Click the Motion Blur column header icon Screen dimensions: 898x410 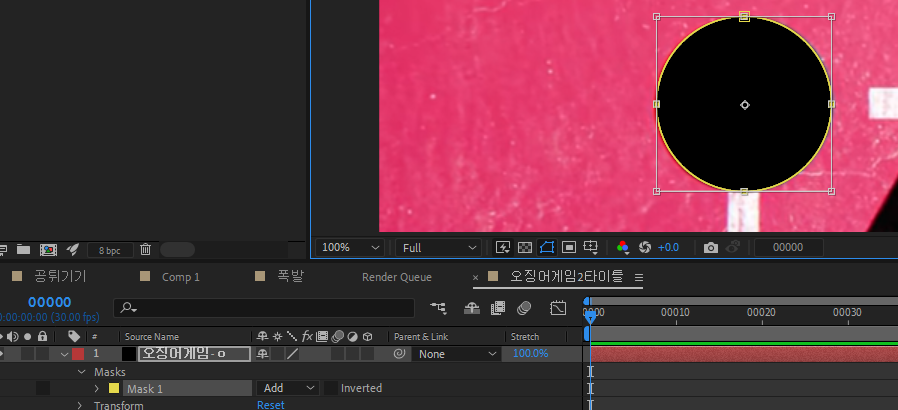coord(338,336)
